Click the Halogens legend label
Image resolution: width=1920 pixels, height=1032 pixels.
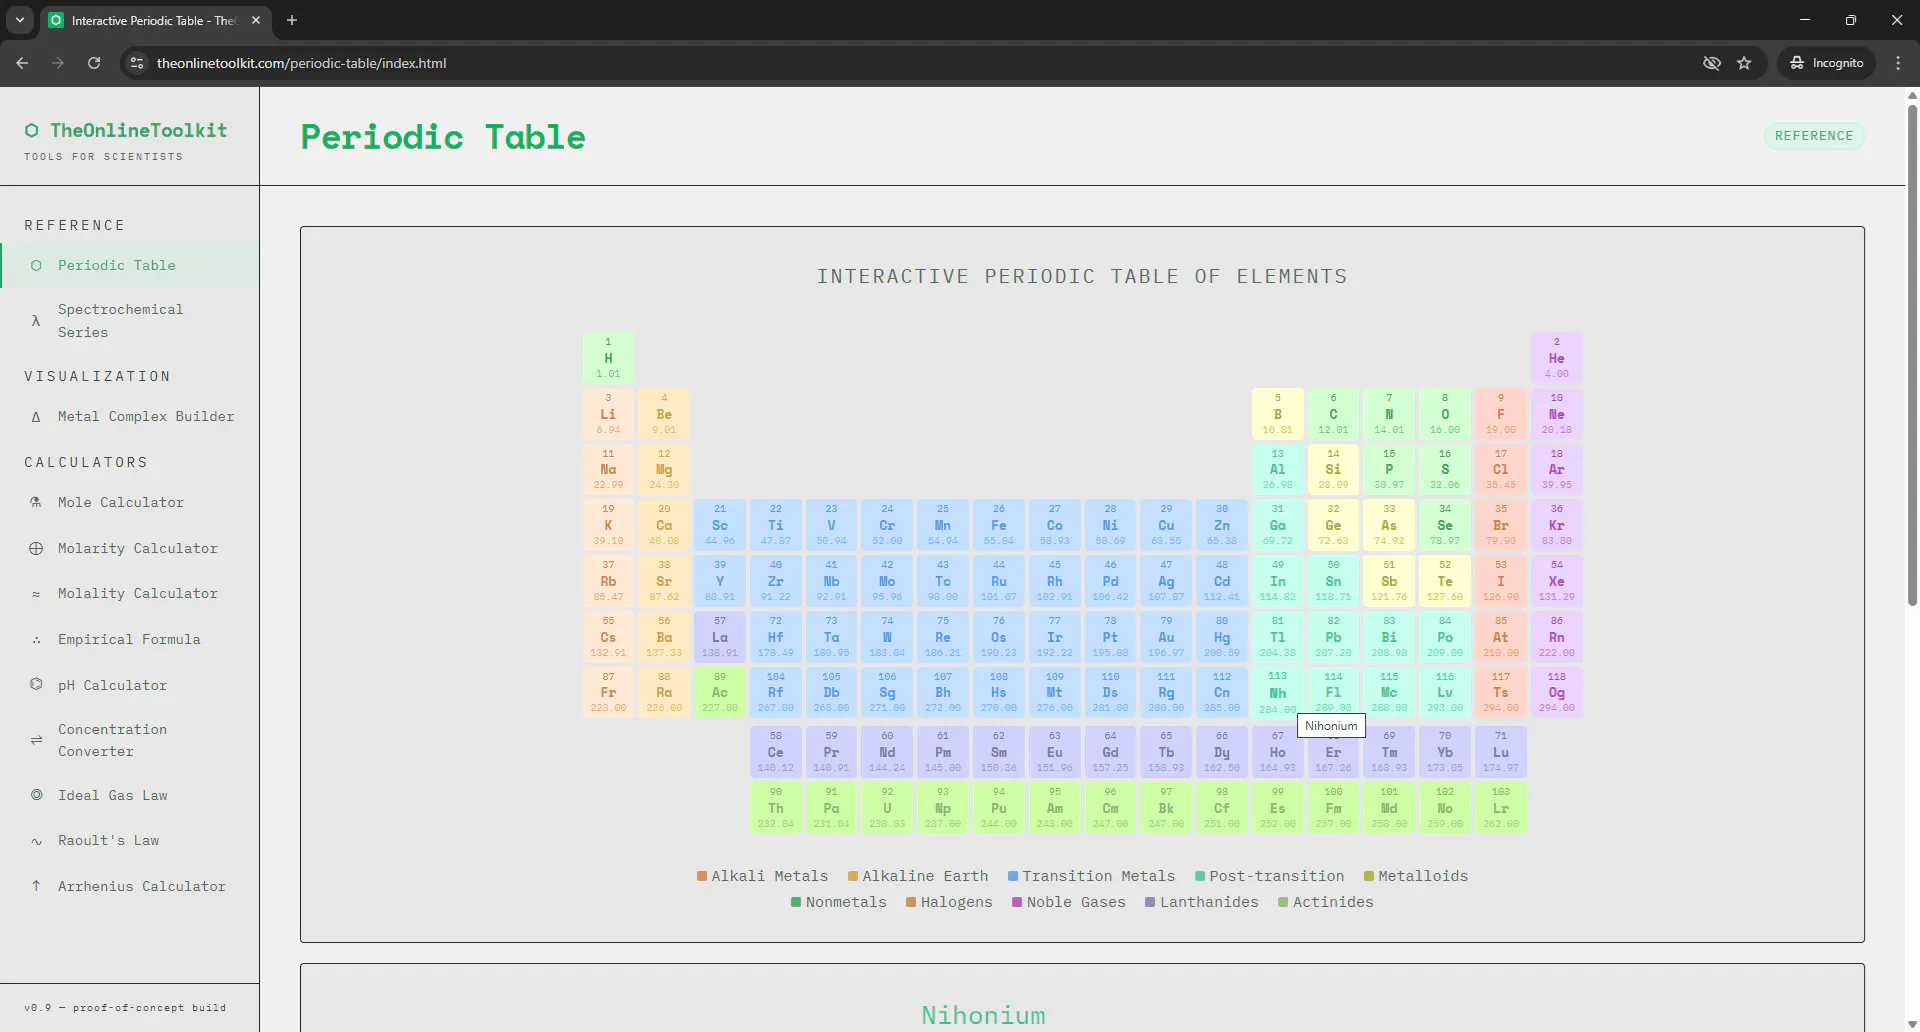click(x=957, y=902)
